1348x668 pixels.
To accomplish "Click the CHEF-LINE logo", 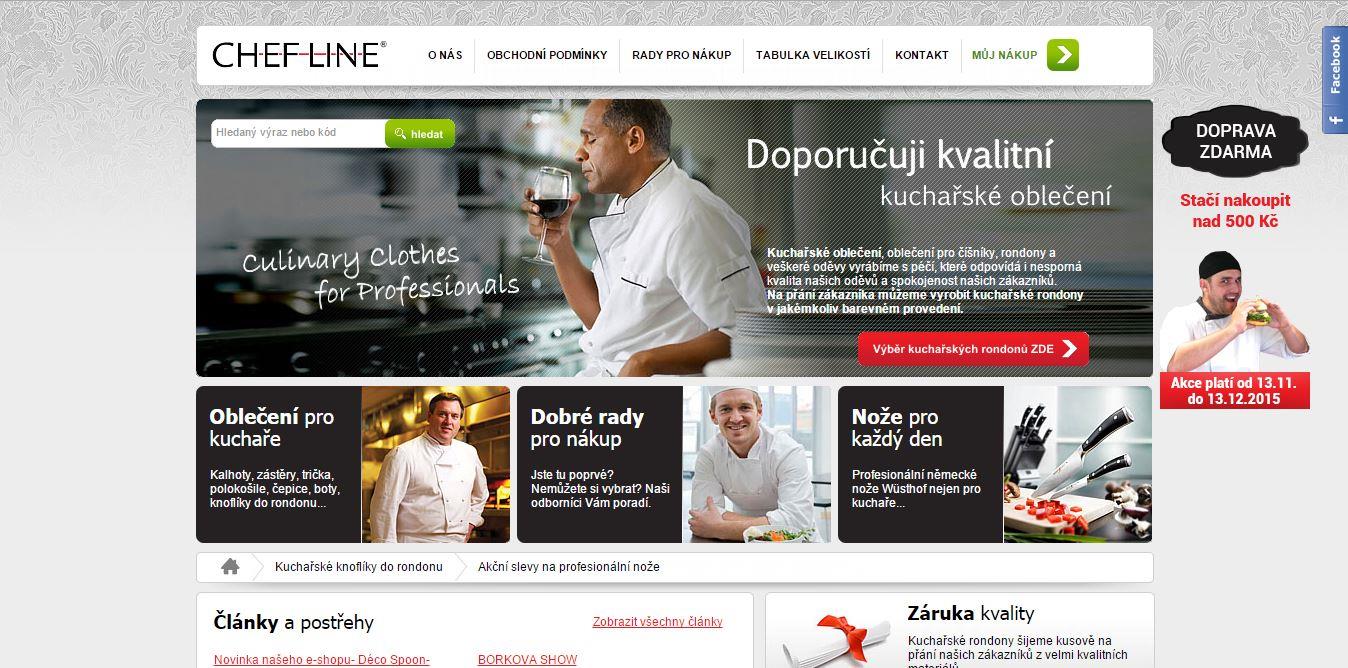I will click(299, 55).
